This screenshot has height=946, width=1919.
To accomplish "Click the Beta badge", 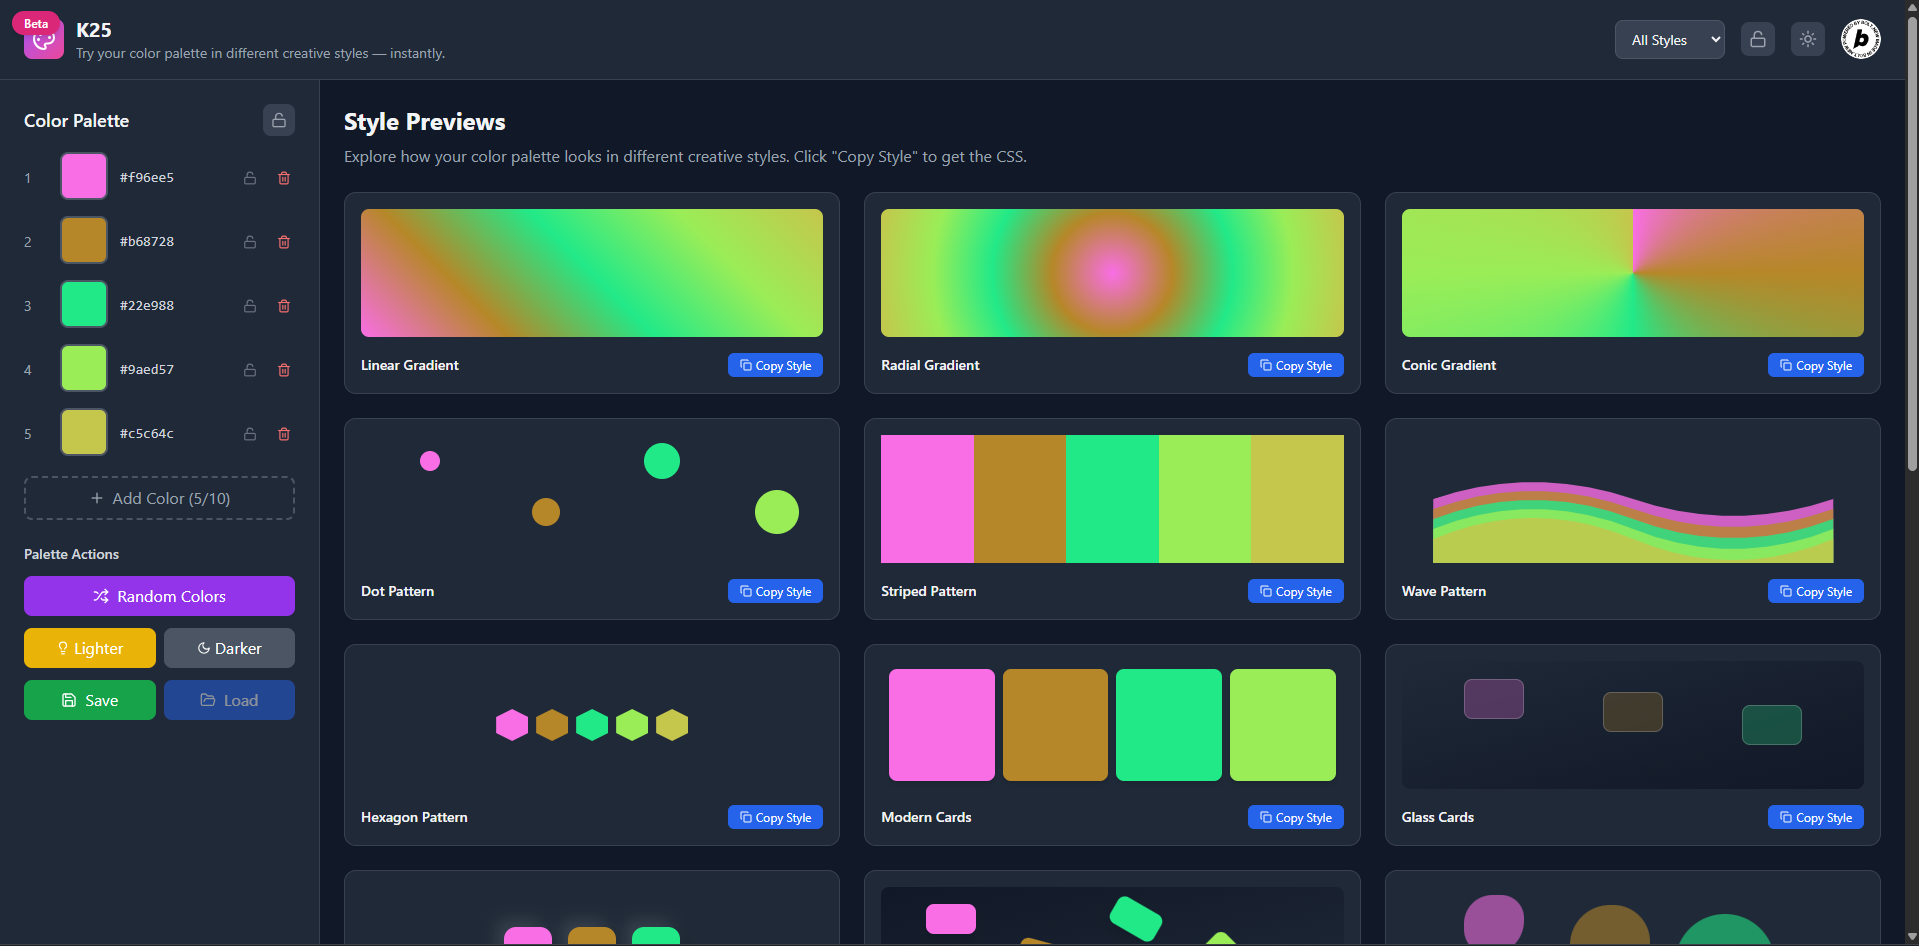I will point(36,24).
